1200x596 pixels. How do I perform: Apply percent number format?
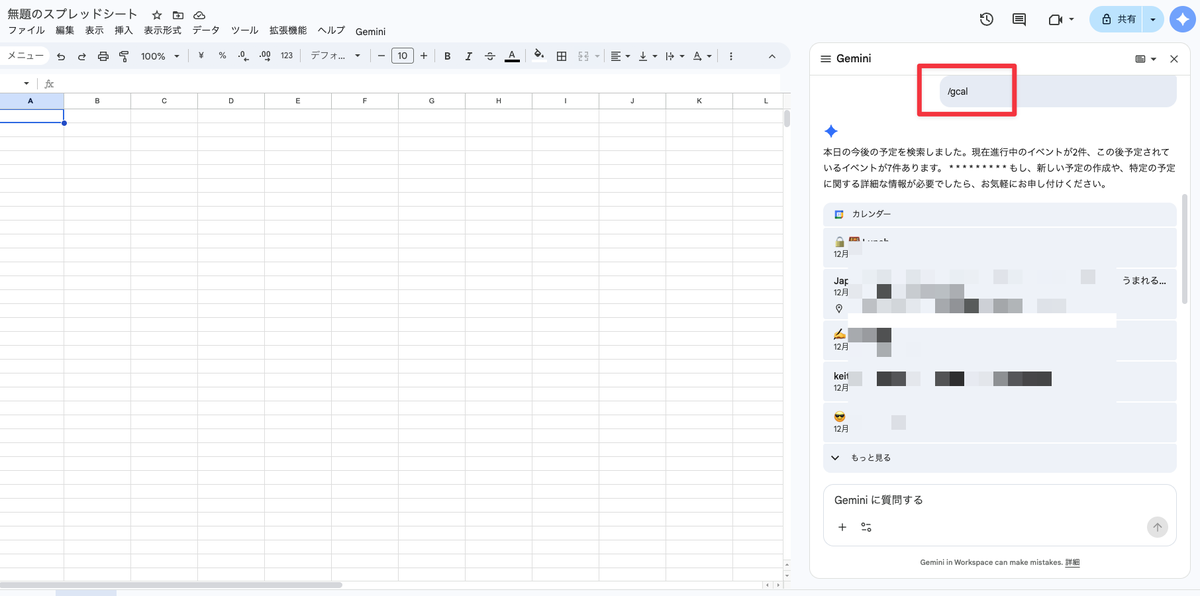pyautogui.click(x=222, y=56)
